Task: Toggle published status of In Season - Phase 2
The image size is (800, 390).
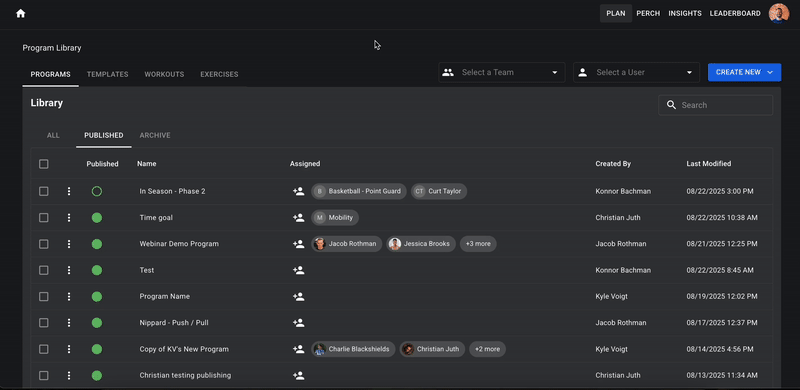Action: point(97,191)
